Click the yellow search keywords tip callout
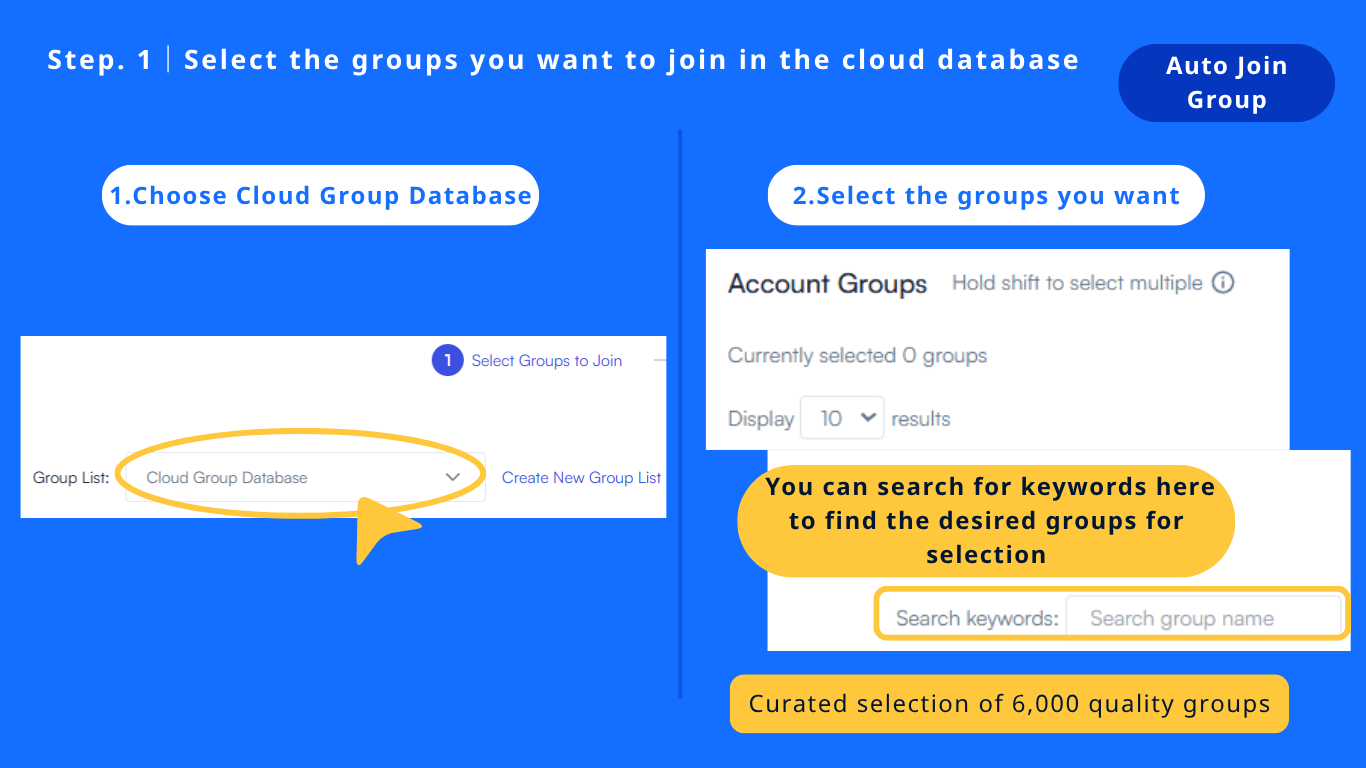This screenshot has width=1366, height=768. pyautogui.click(x=986, y=521)
